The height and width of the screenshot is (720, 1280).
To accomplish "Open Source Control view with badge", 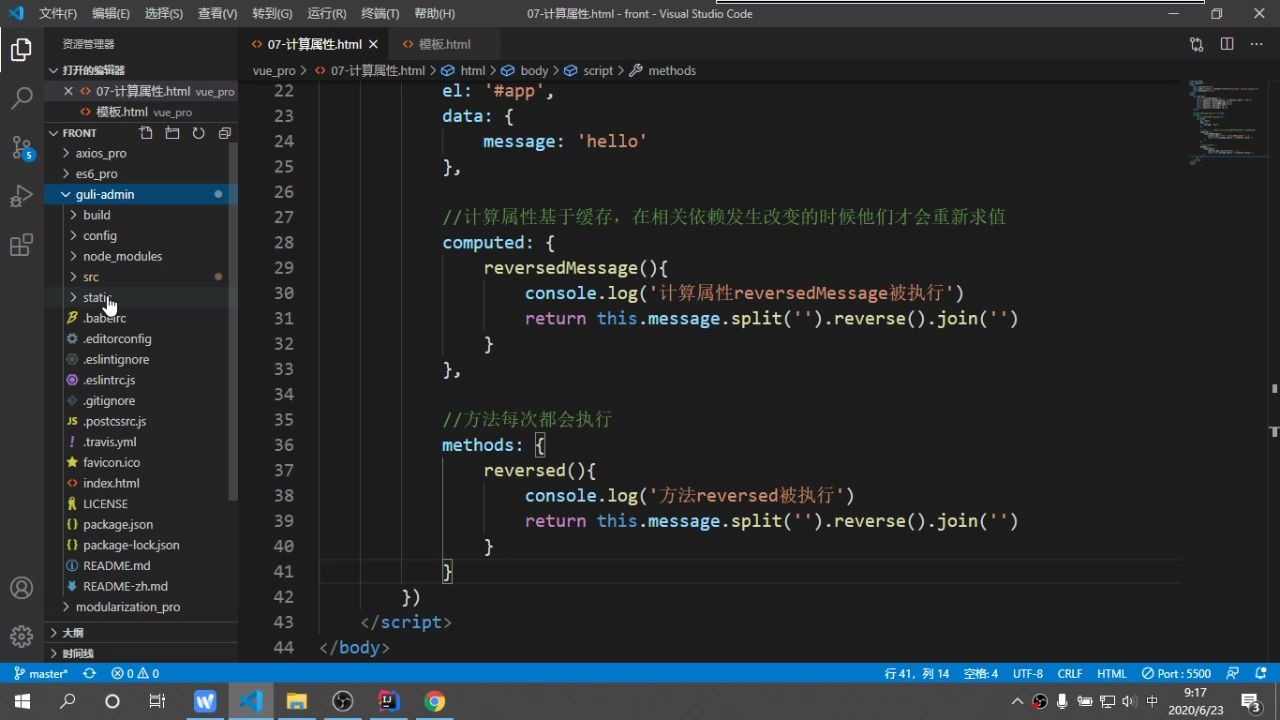I will (x=21, y=148).
